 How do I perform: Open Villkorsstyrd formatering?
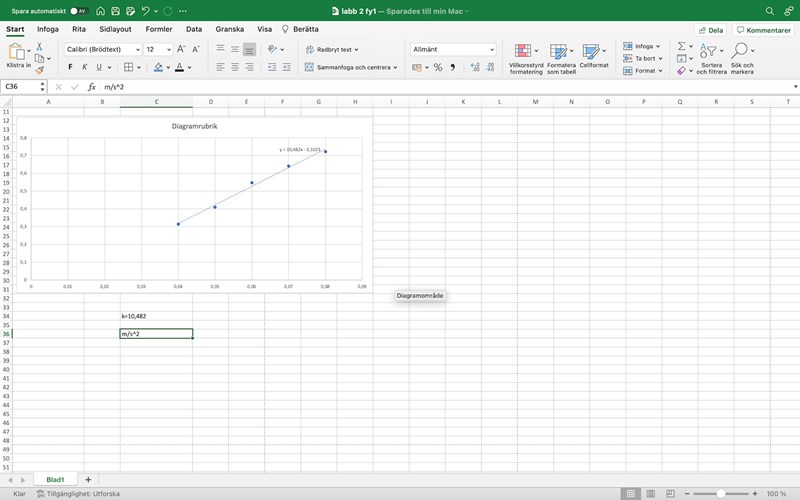click(x=526, y=58)
